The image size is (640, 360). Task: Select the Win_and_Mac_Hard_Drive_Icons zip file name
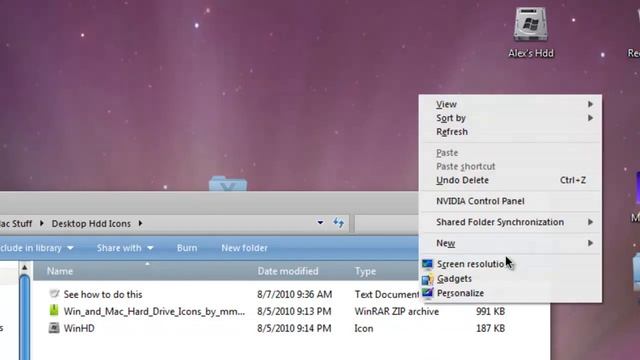[154, 311]
